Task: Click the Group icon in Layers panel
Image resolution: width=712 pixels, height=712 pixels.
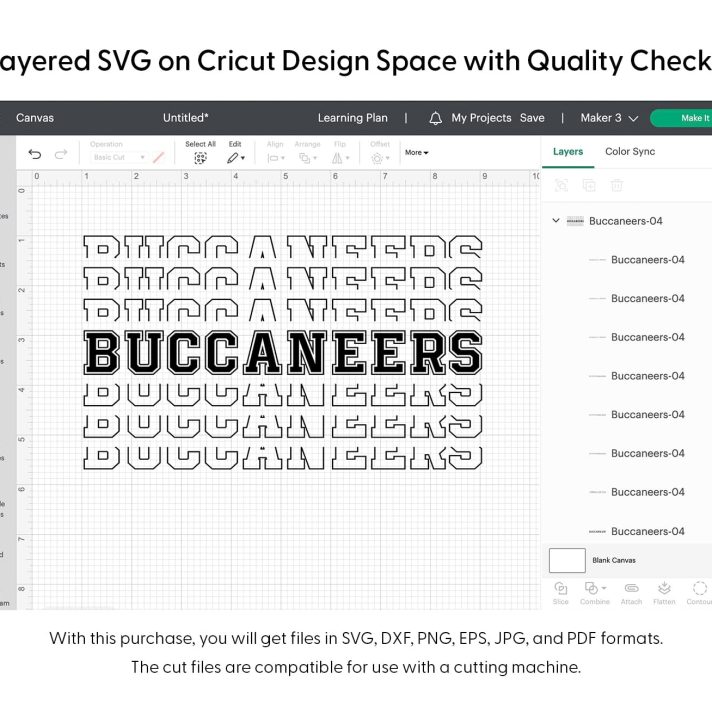Action: [x=561, y=185]
